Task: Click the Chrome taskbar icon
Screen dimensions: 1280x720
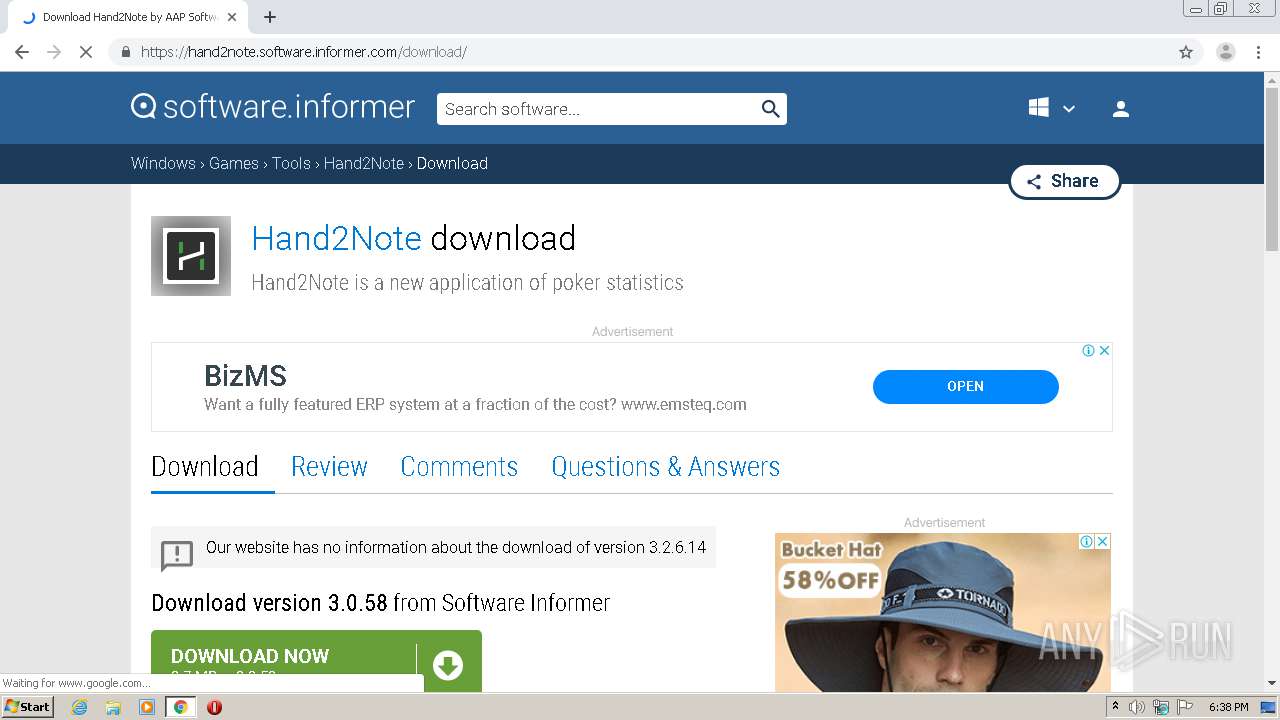Action: pos(180,707)
